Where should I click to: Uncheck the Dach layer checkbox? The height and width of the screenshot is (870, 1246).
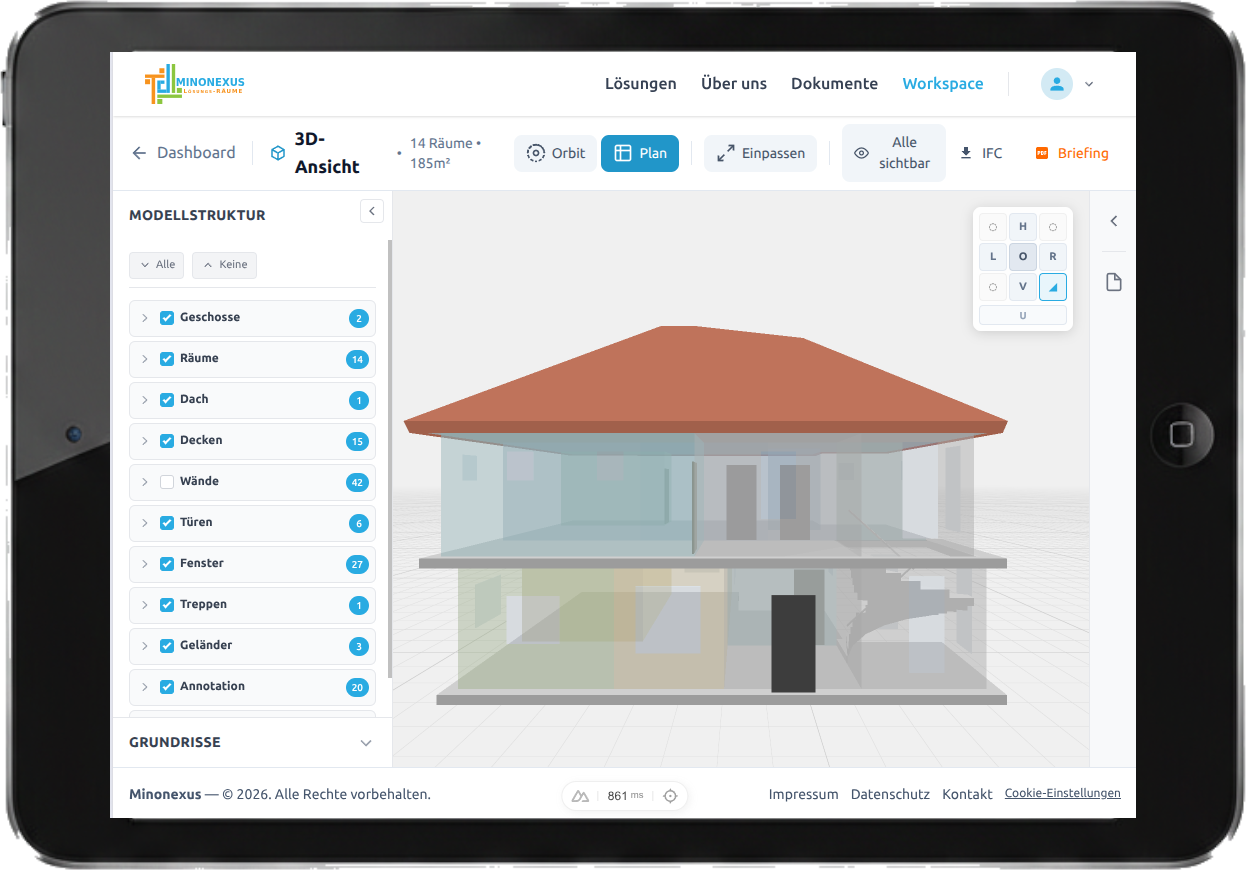[167, 400]
